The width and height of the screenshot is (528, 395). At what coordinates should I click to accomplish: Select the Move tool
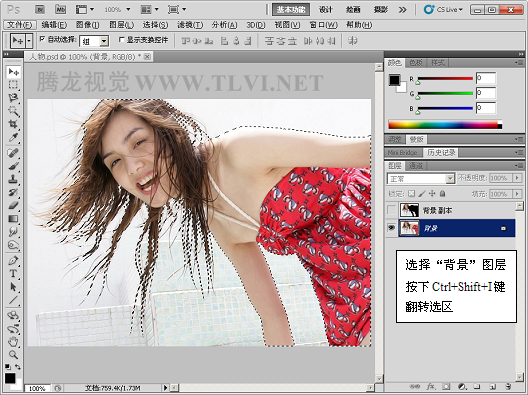[x=13, y=71]
